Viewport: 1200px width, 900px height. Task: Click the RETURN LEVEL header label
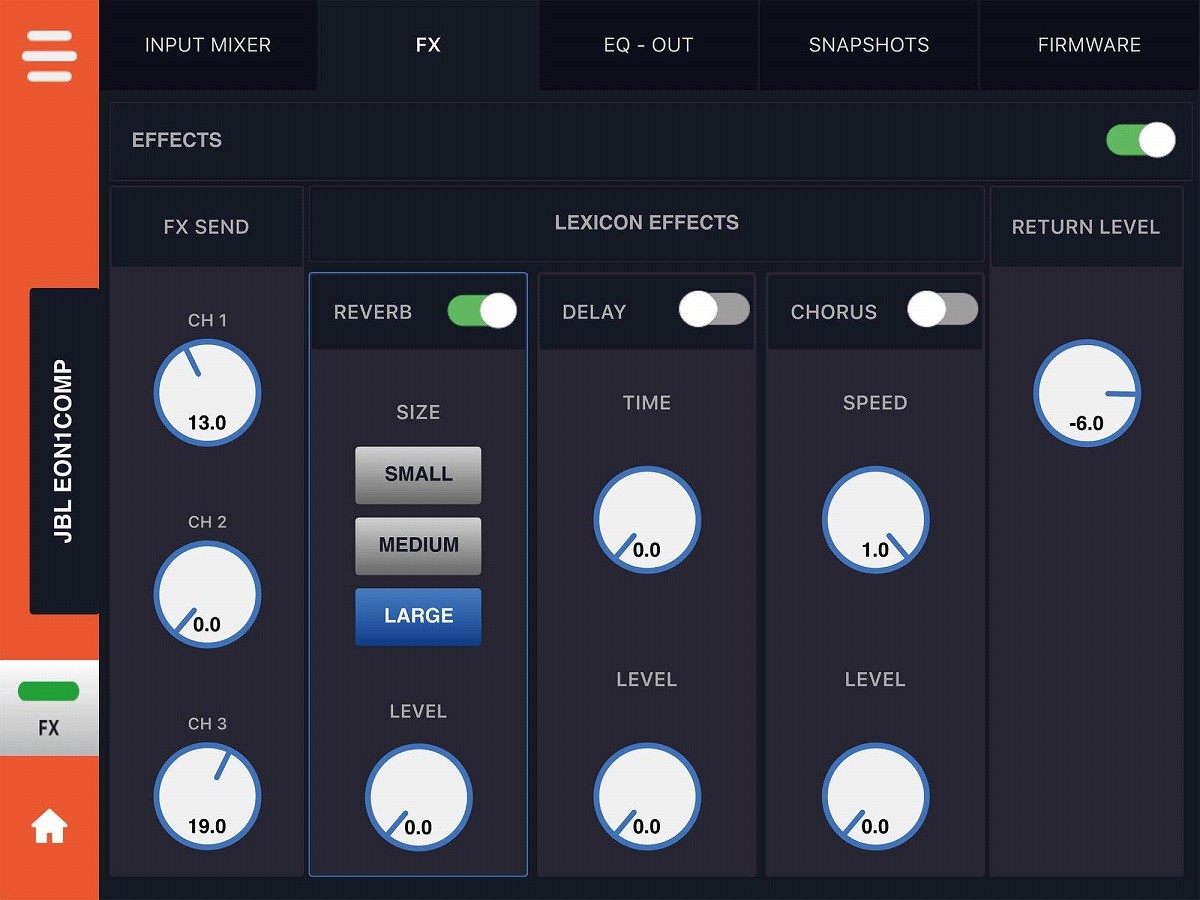point(1086,227)
